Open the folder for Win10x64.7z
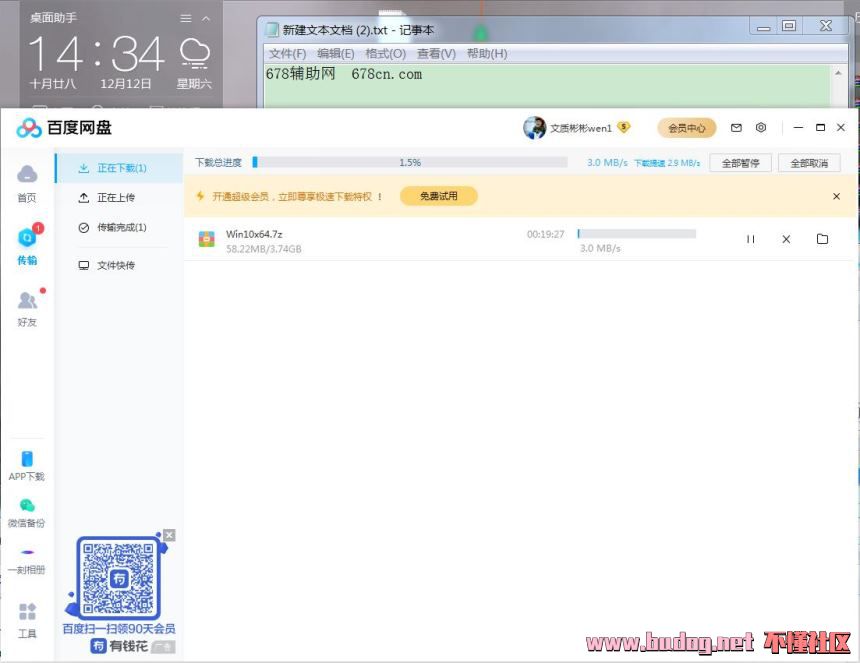 pyautogui.click(x=822, y=239)
